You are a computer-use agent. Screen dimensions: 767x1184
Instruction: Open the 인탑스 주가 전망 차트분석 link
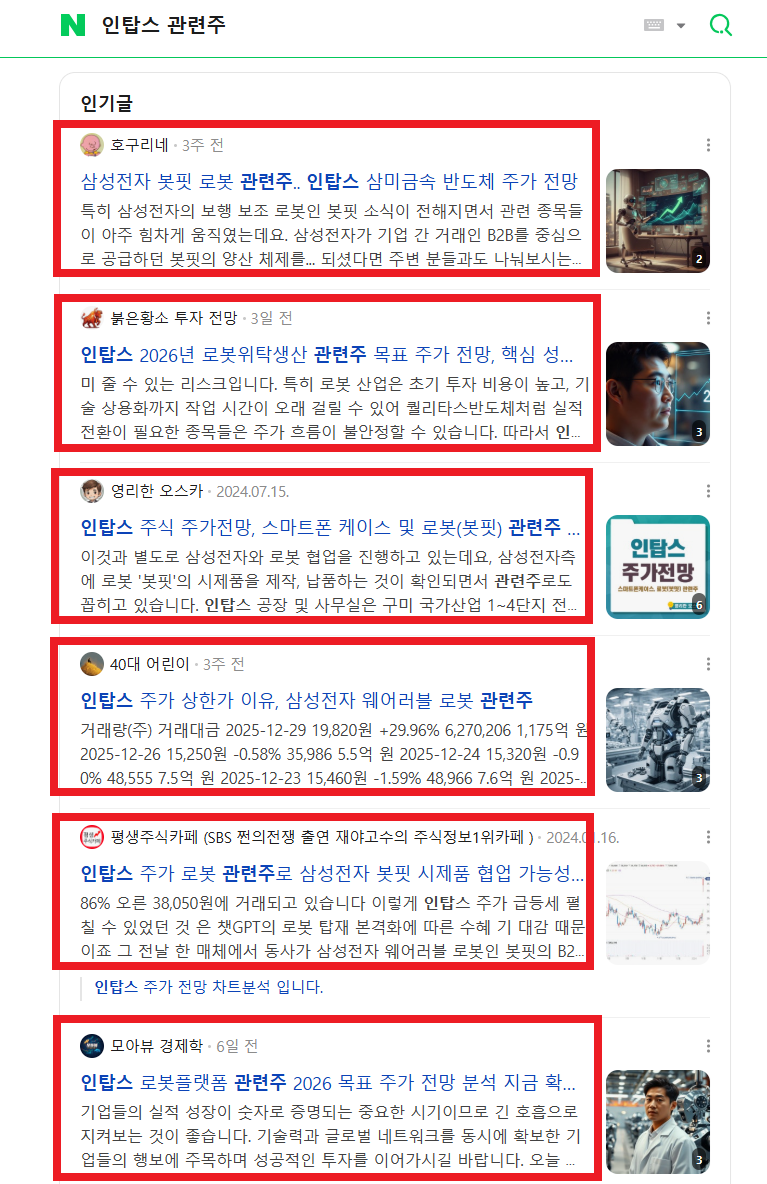click(208, 987)
